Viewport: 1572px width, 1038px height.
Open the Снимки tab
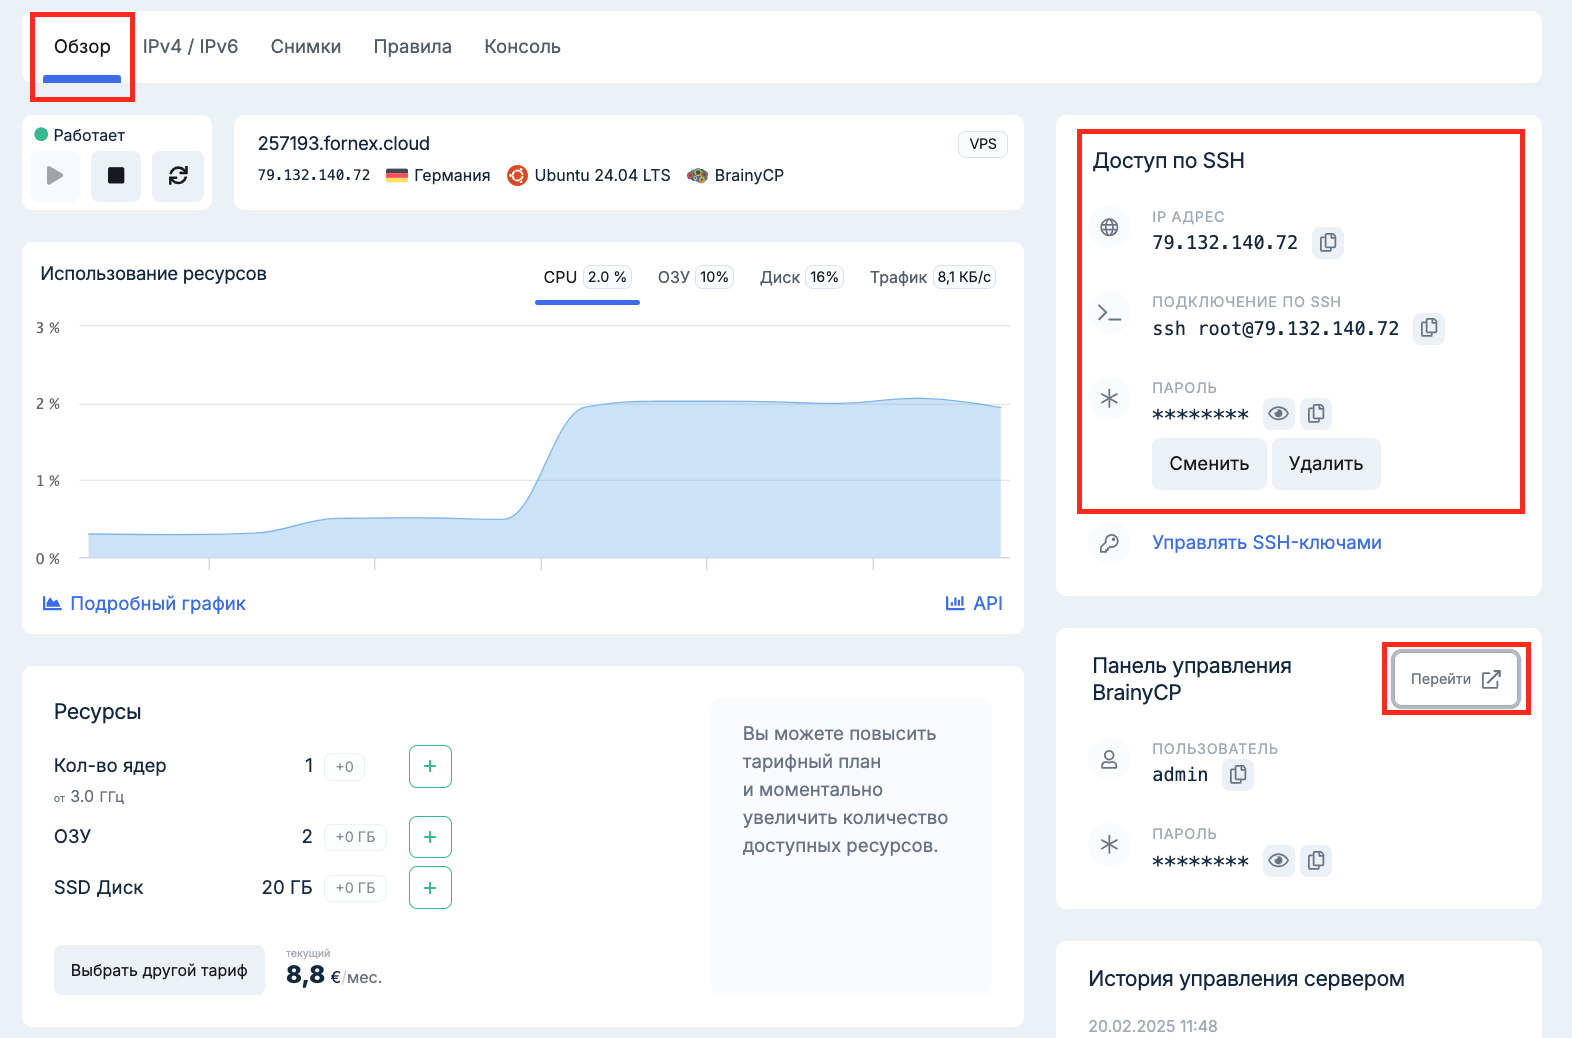tap(306, 47)
